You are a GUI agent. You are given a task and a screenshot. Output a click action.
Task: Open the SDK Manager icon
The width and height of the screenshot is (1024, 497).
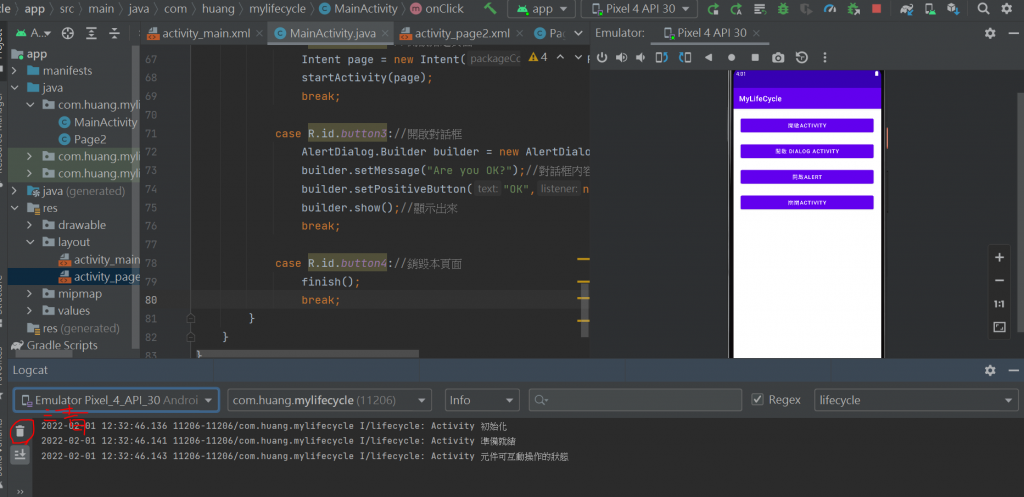pyautogui.click(x=953, y=9)
